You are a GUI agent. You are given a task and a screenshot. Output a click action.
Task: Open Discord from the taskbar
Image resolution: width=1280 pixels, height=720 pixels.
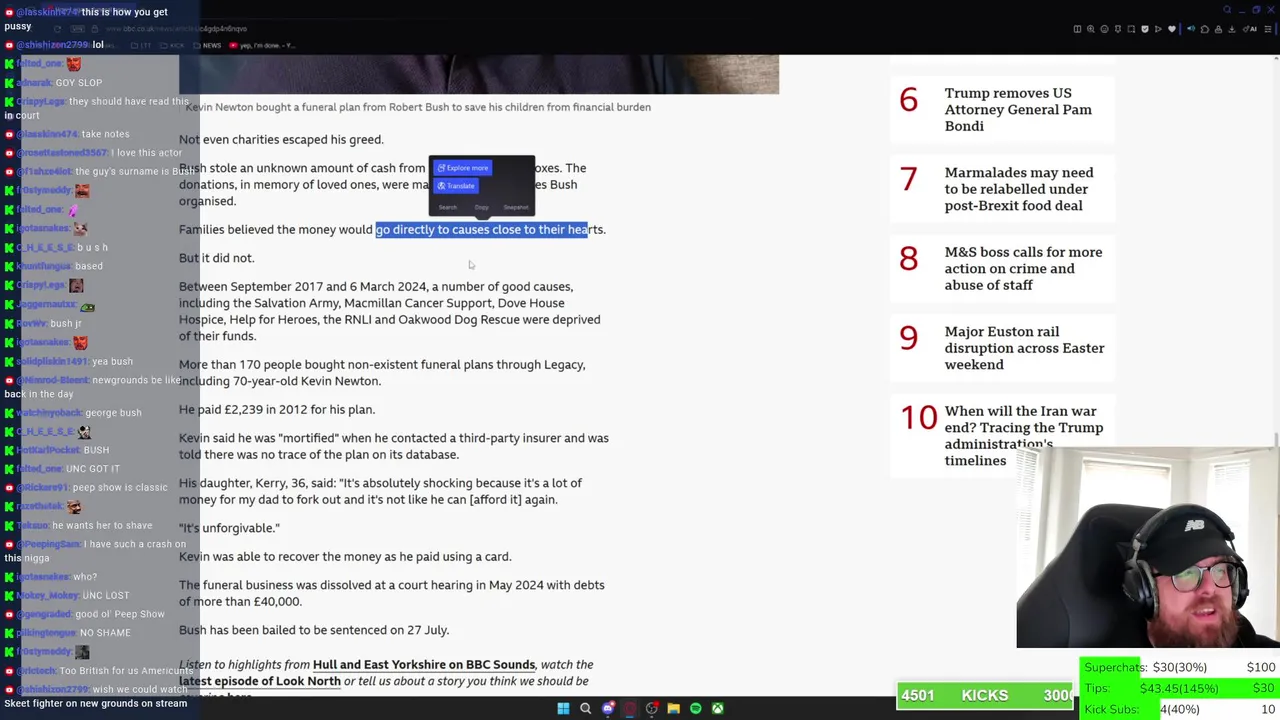(x=608, y=708)
